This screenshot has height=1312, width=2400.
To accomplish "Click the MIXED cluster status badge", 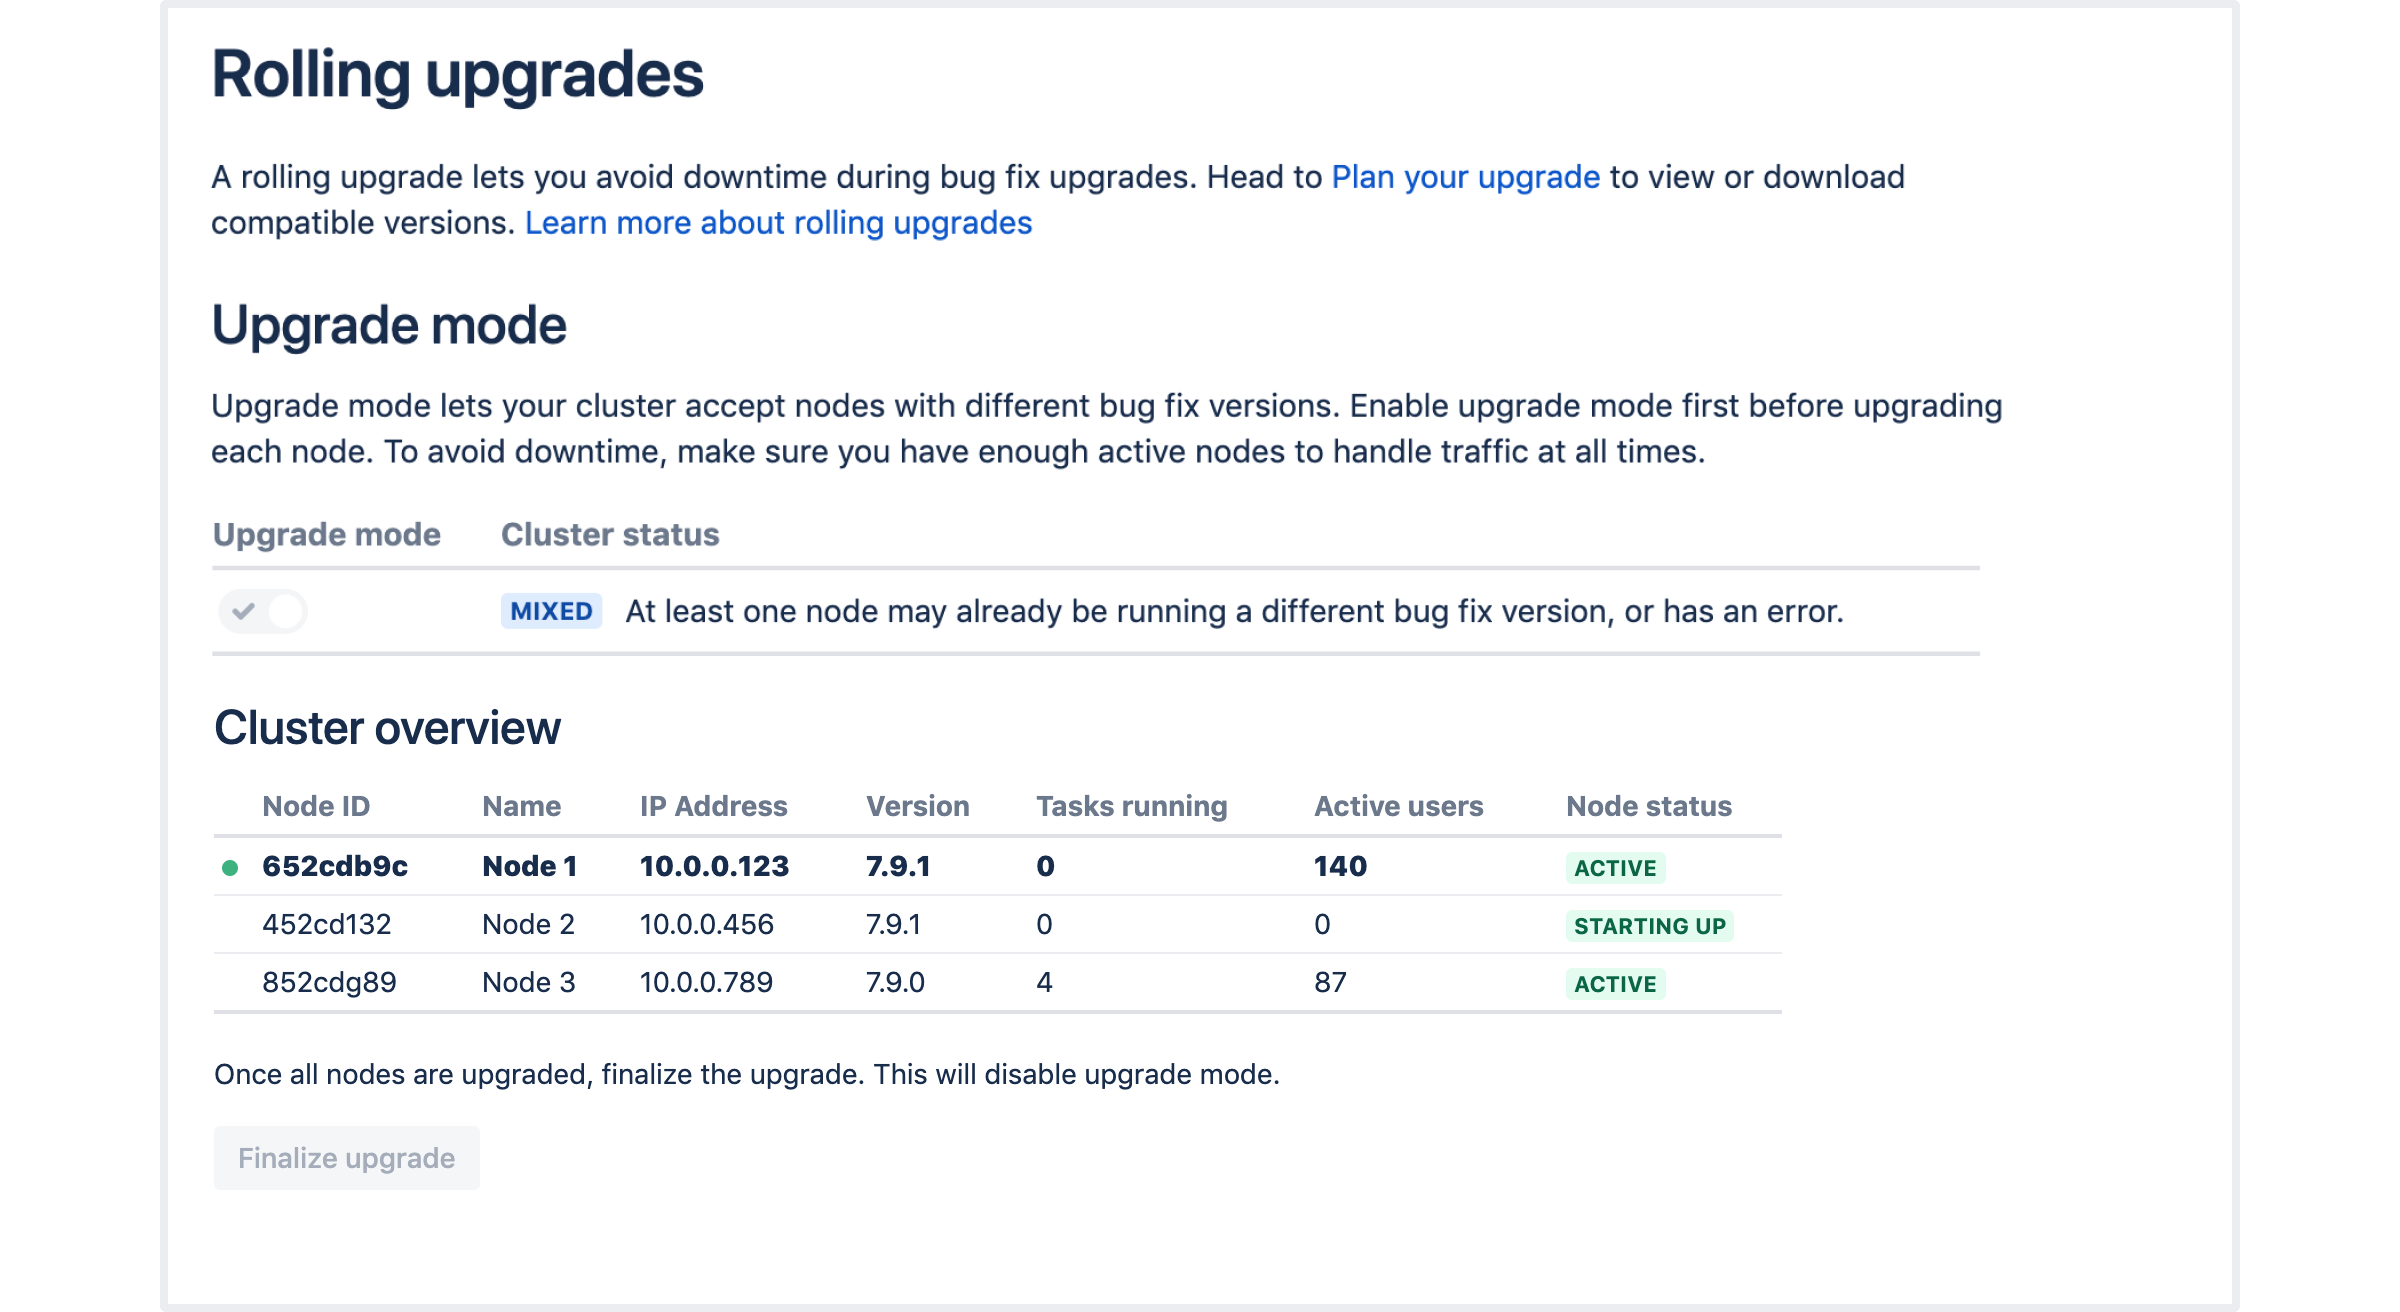I will coord(551,611).
